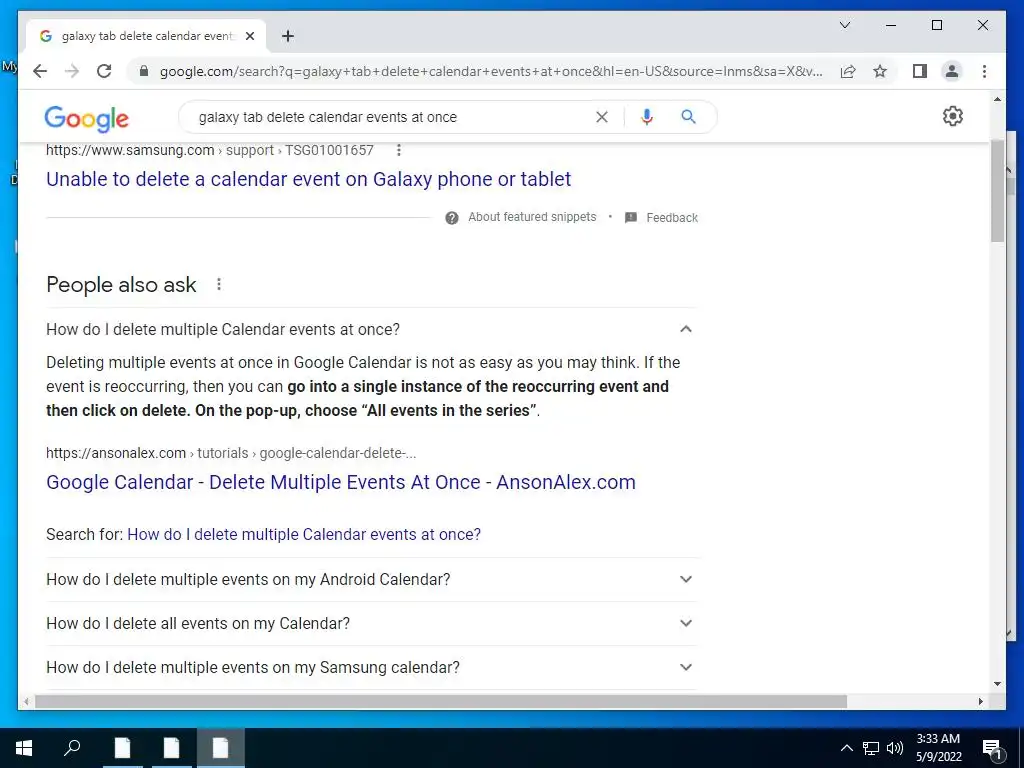This screenshot has width=1024, height=768.
Task: Close the galaxy tab delete calendar tab
Action: pyautogui.click(x=249, y=36)
